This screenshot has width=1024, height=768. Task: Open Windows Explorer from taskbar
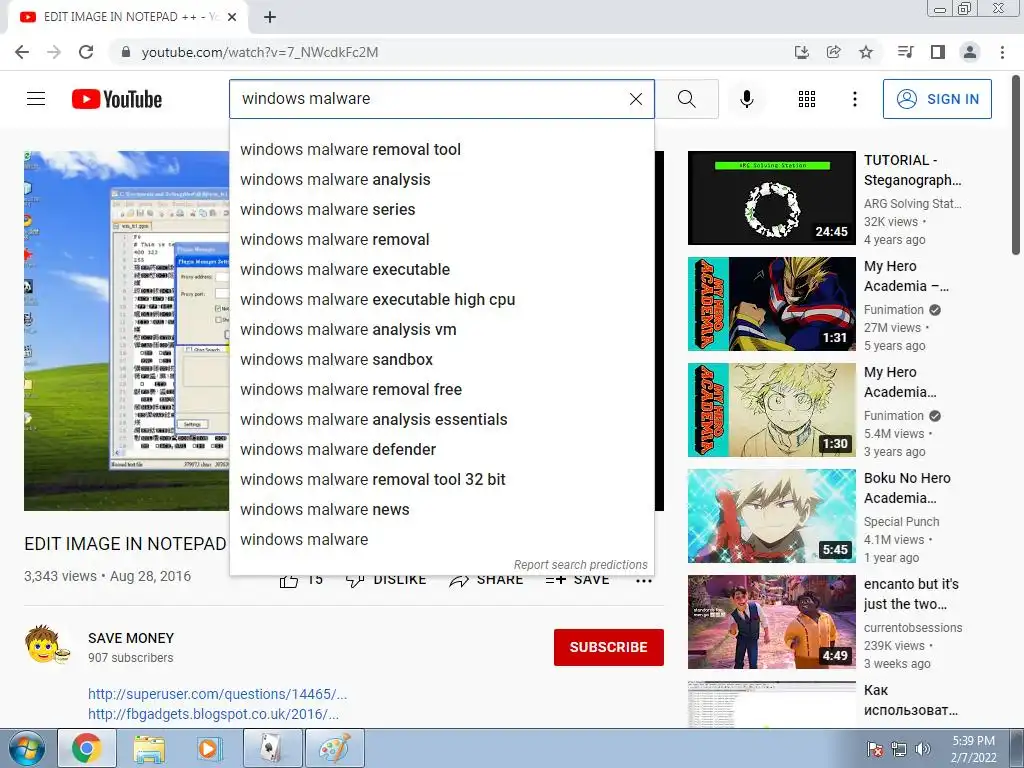(149, 748)
